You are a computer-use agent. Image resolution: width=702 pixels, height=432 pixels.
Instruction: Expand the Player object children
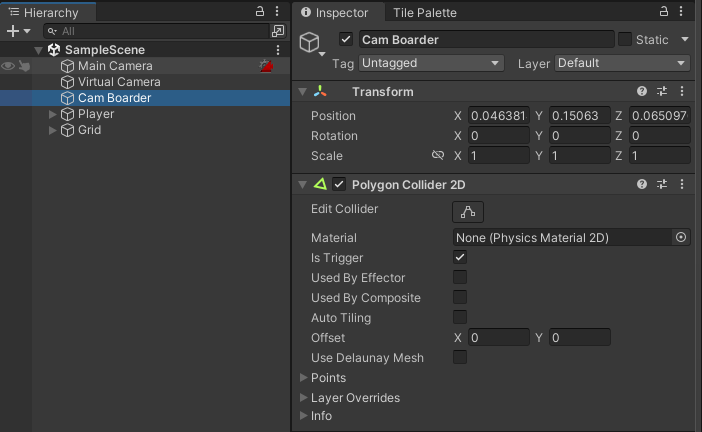(53, 114)
